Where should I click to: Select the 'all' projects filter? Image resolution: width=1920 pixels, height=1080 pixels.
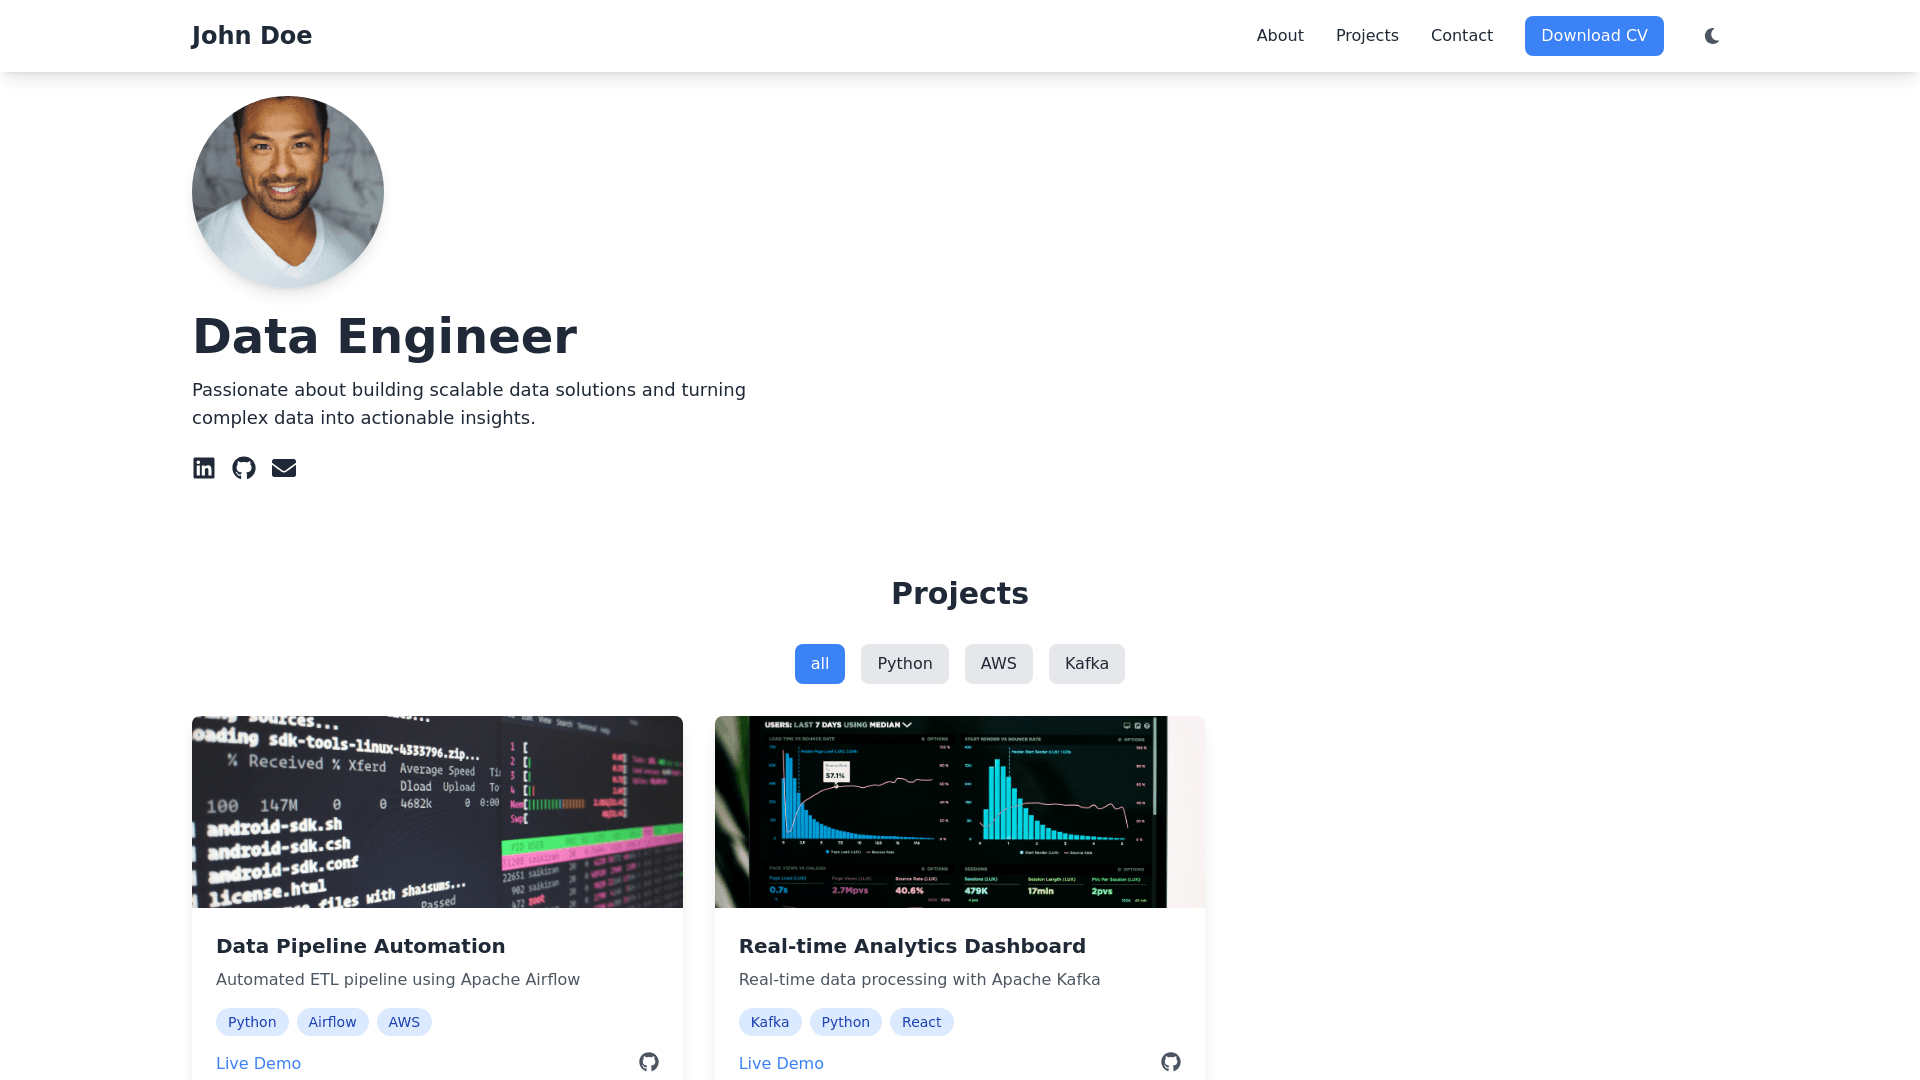pos(820,664)
